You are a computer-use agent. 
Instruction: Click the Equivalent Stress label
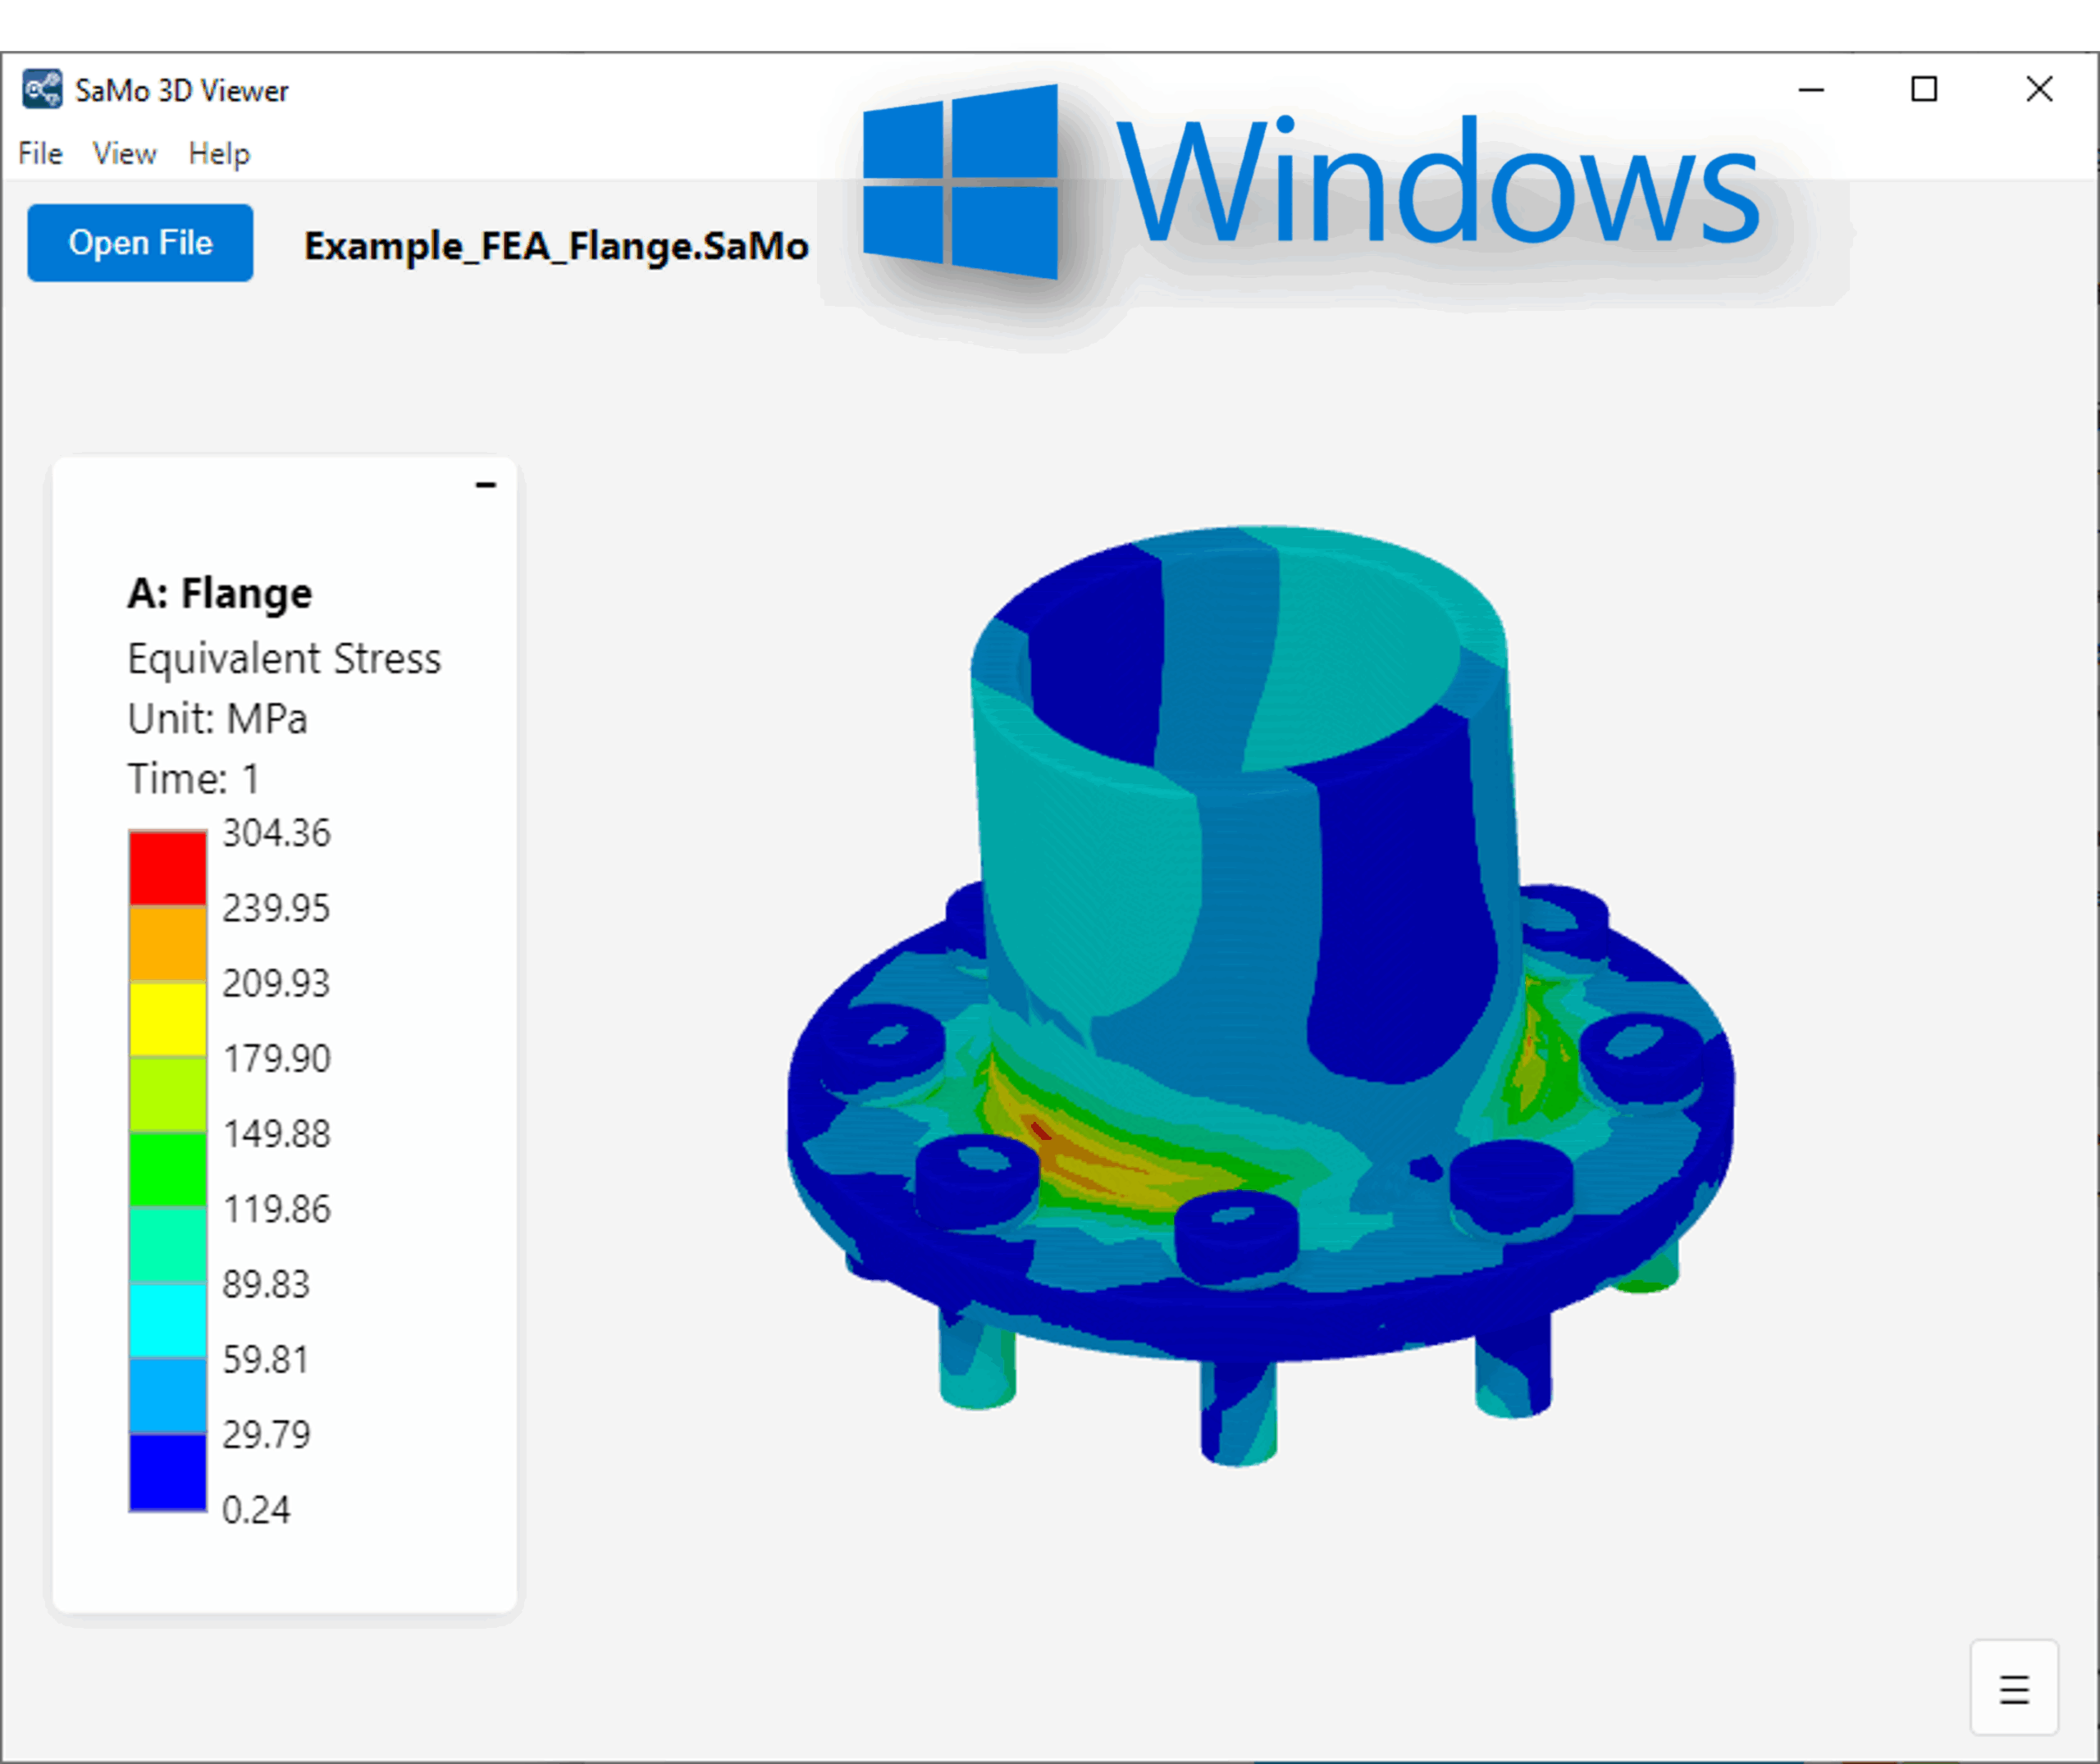[284, 659]
